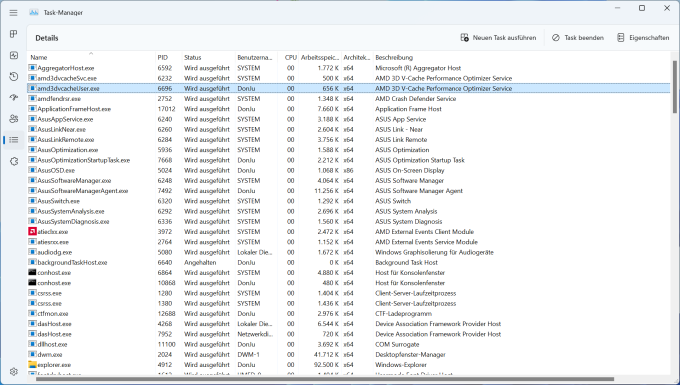Click 'CTF-Ladeprogramm' description
680x385 pixels.
[403, 313]
